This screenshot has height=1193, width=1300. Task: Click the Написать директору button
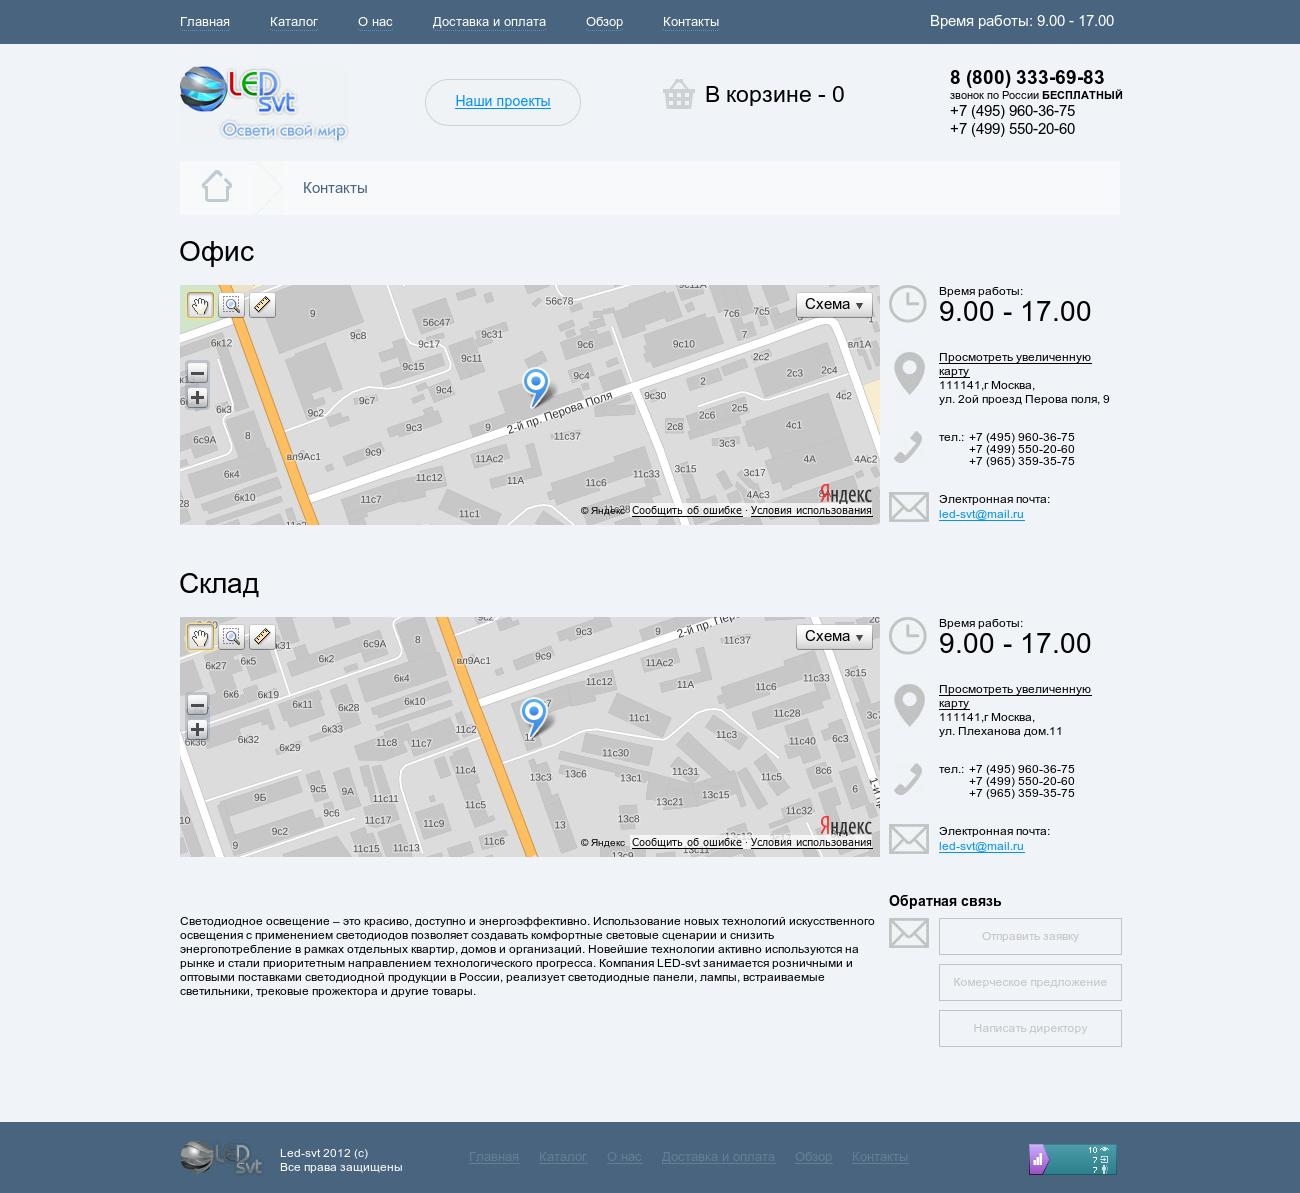tap(1030, 1028)
